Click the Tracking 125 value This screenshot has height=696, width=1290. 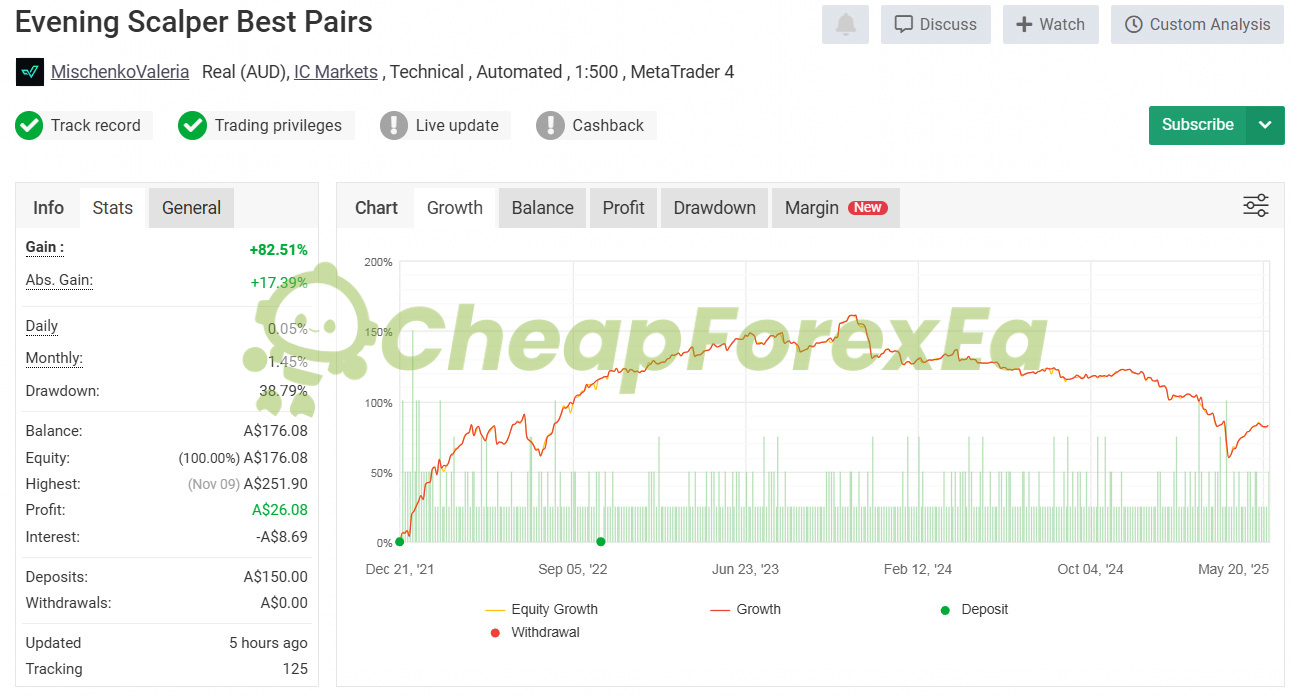point(294,669)
